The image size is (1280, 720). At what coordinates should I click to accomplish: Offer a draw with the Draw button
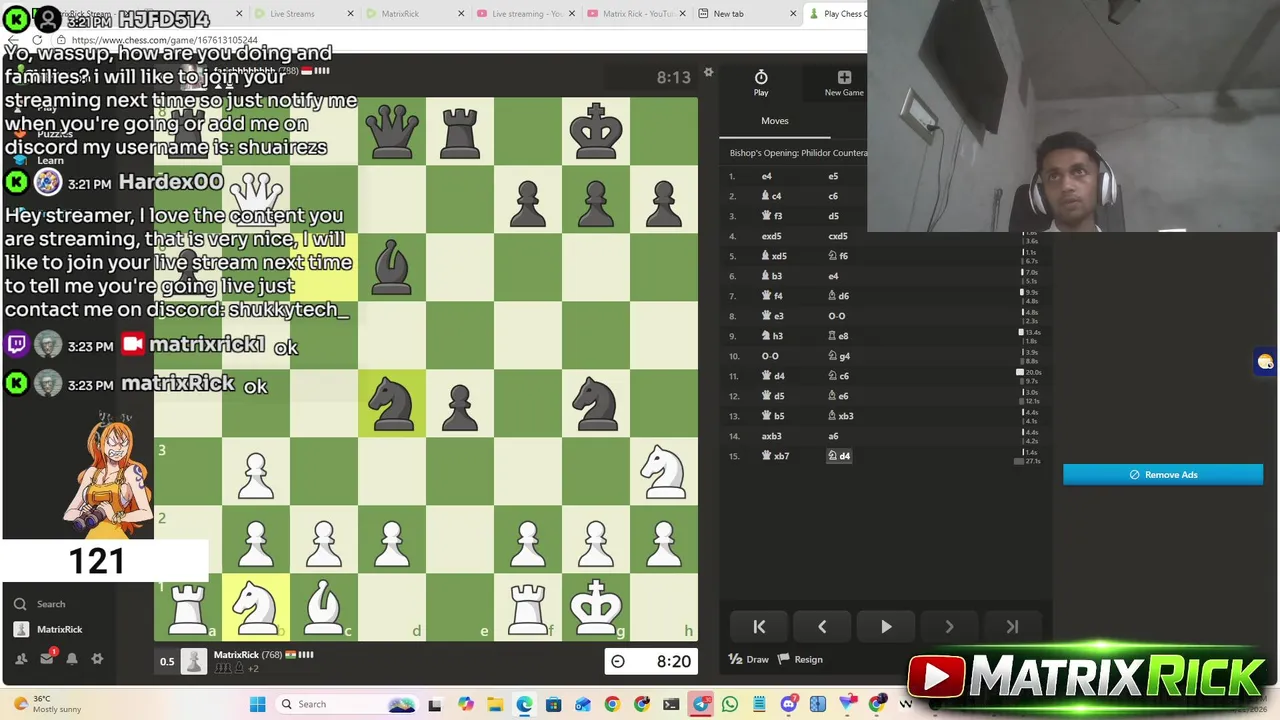[749, 659]
